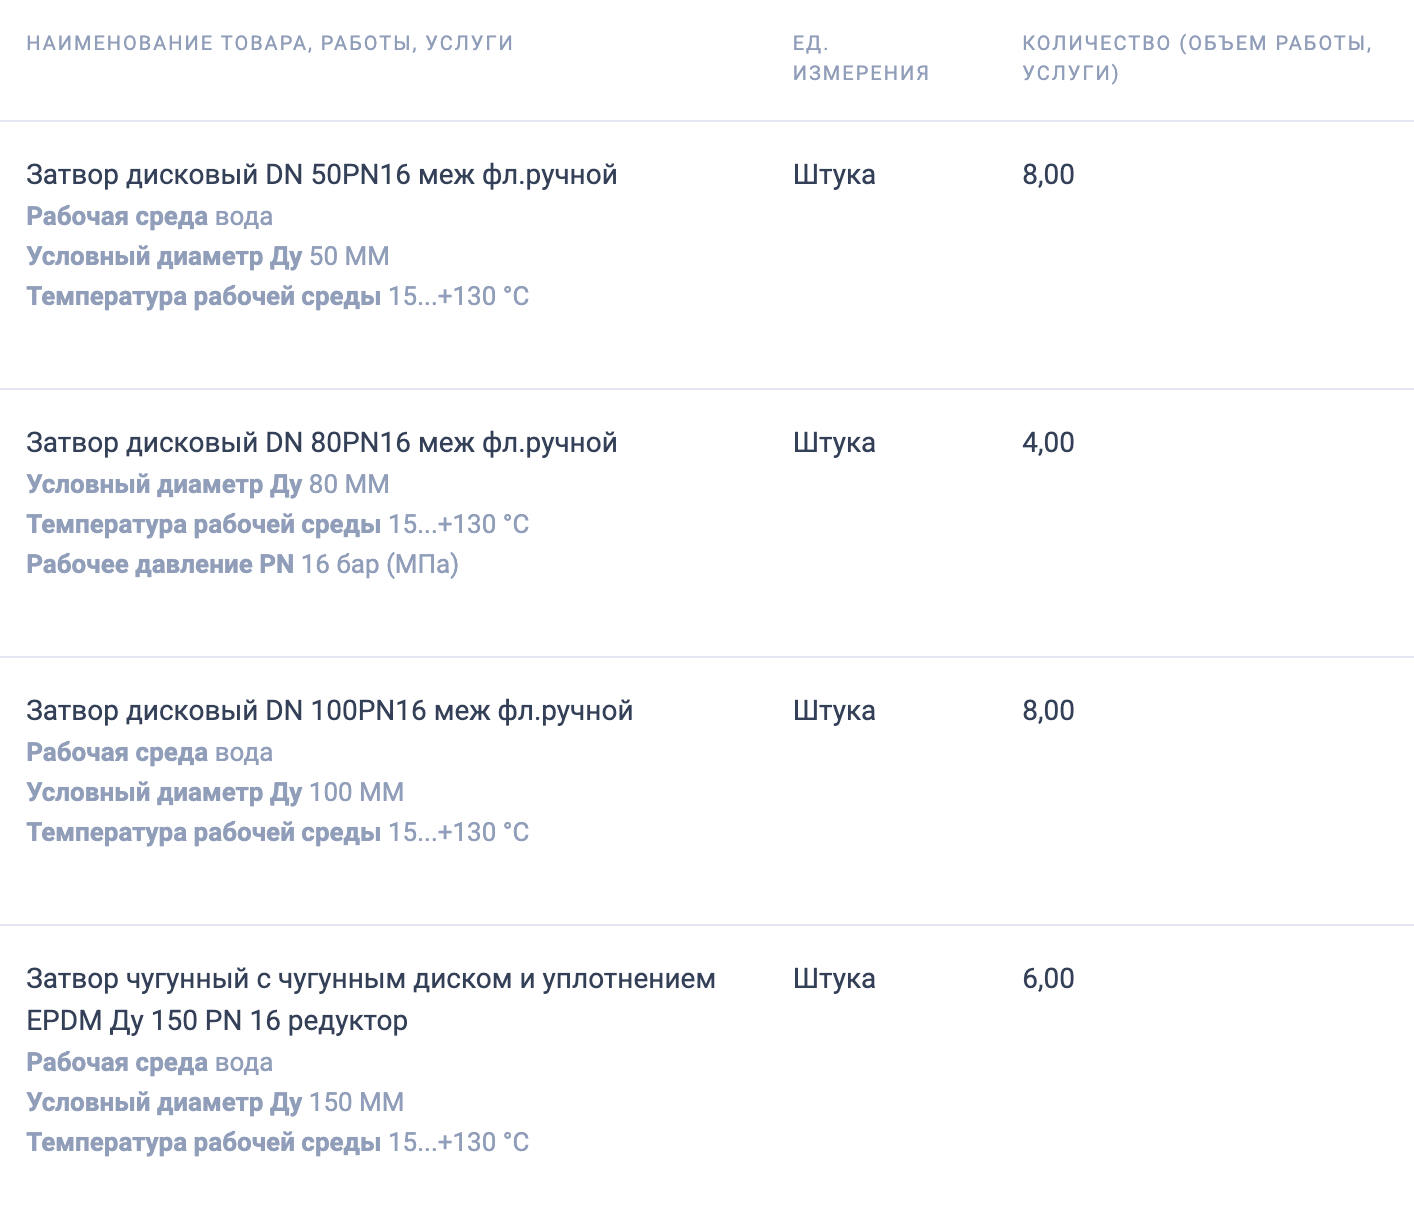The height and width of the screenshot is (1212, 1414).
Task: Click 'Условный диаметр Ду 50 ММ' attribute
Action: 208,256
